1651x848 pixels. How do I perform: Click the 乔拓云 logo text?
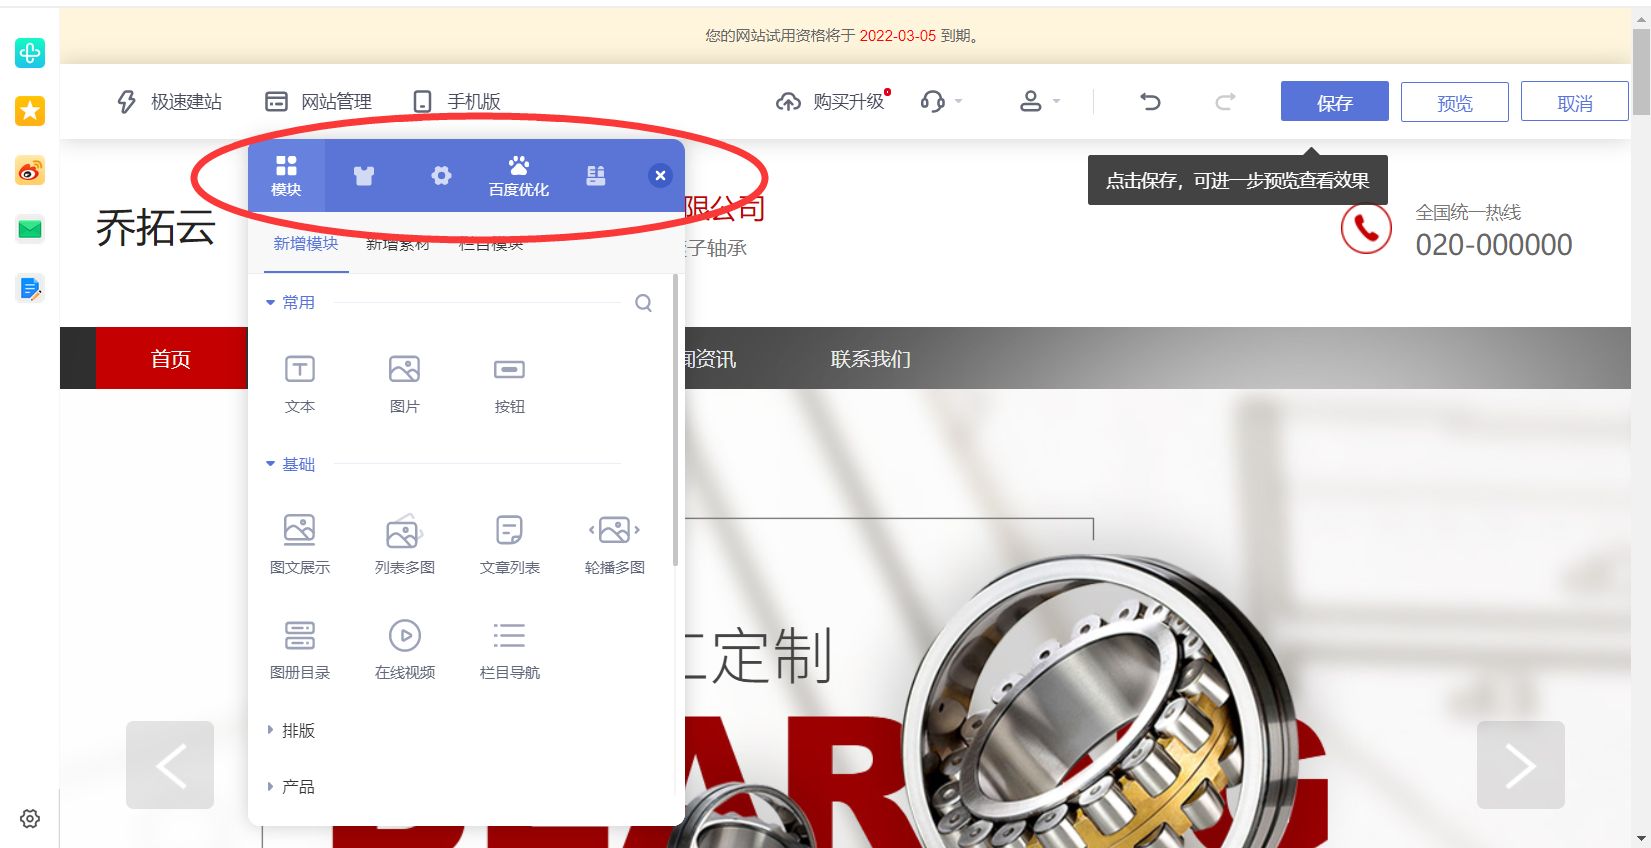[156, 228]
